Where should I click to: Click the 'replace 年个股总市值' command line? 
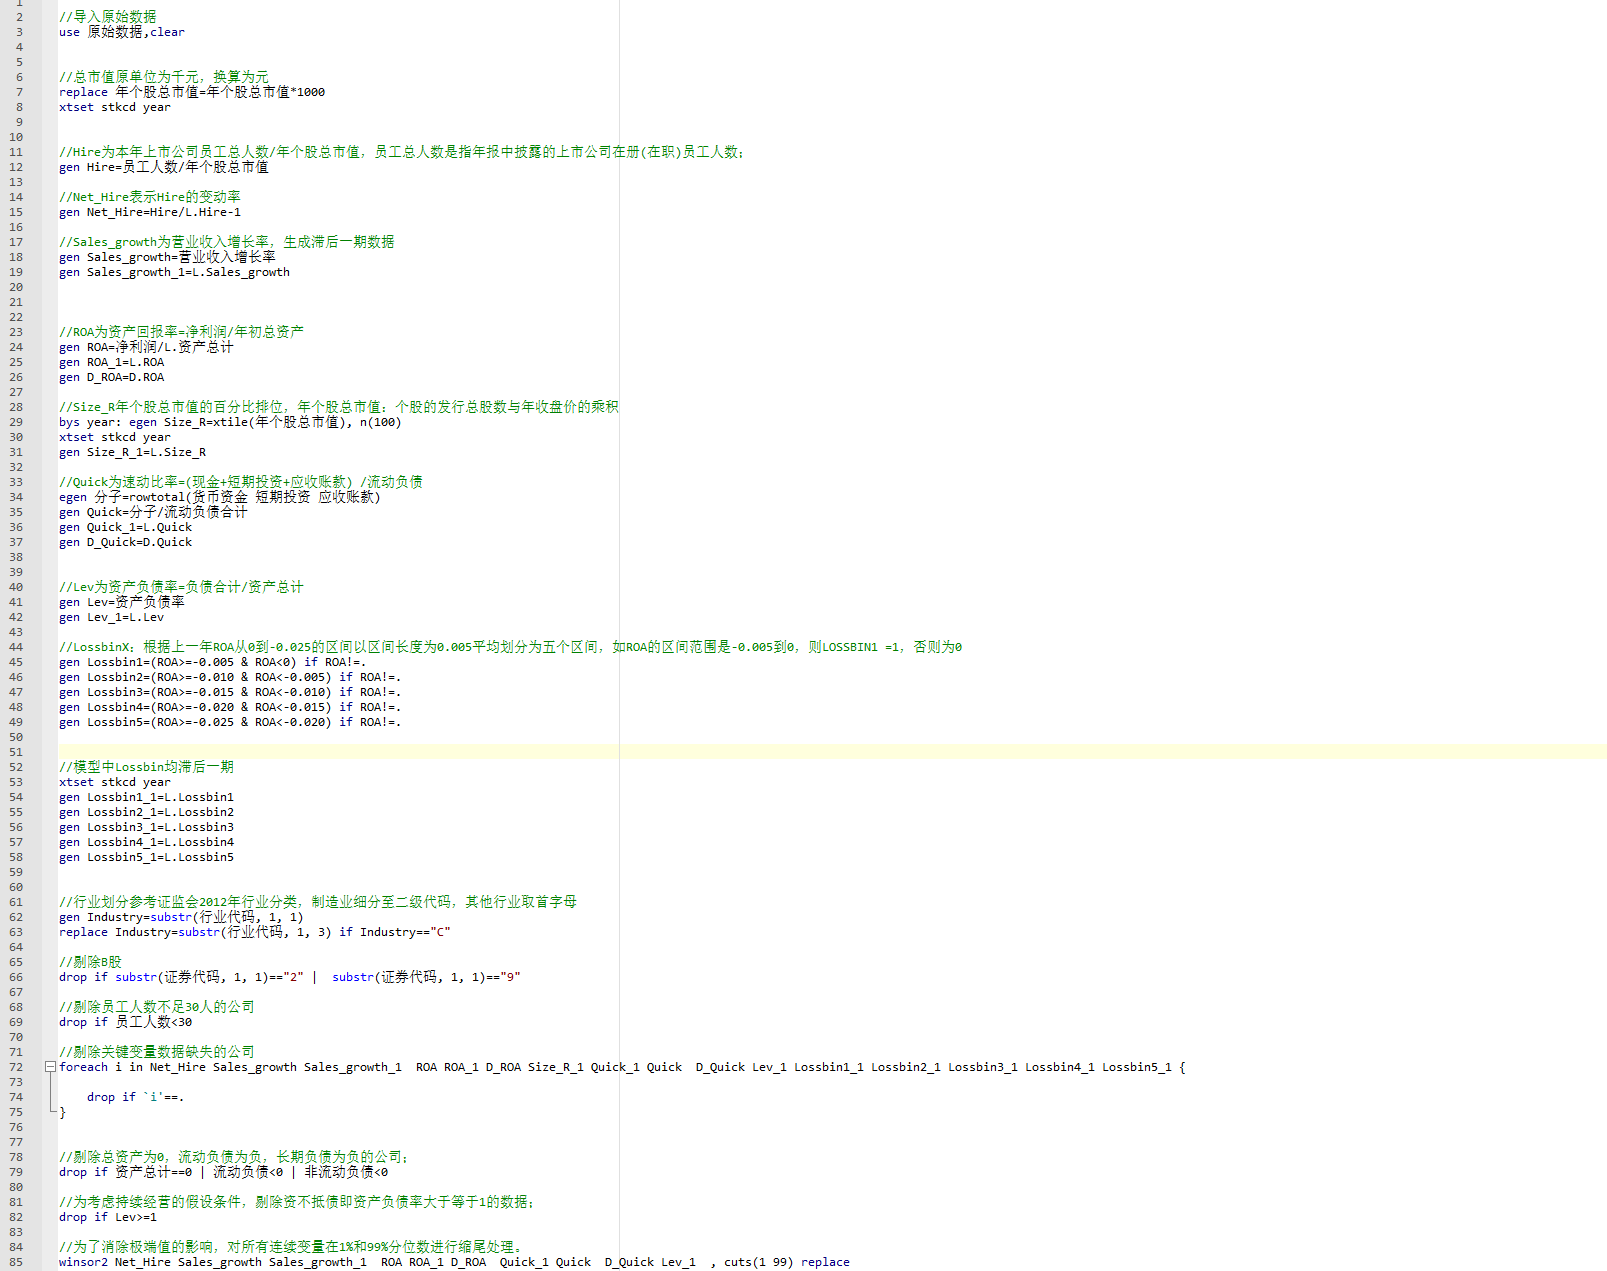pos(191,92)
